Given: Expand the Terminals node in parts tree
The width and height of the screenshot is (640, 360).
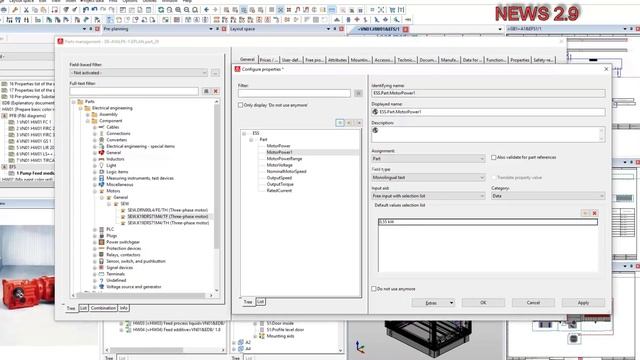Looking at the screenshot, I should point(95,274).
